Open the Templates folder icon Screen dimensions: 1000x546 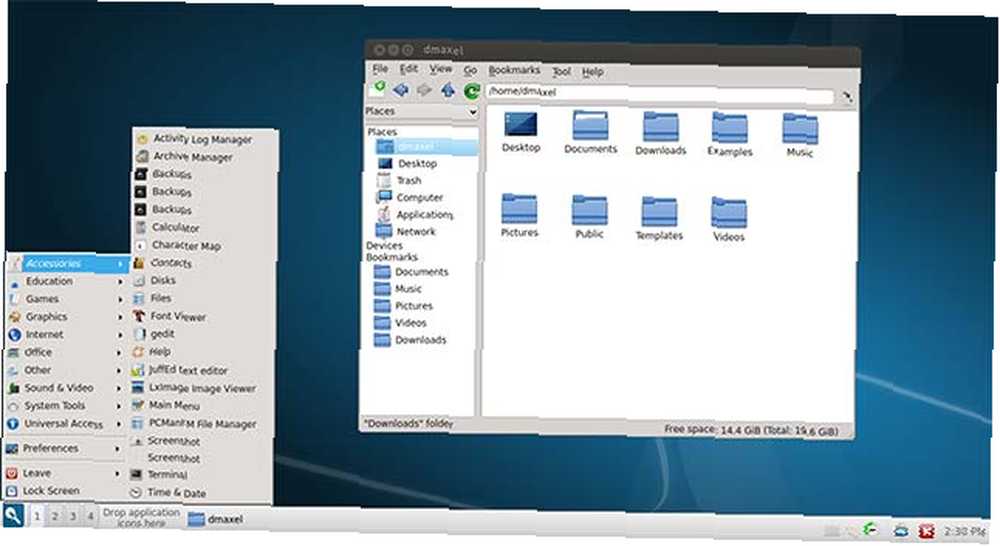pyautogui.click(x=659, y=218)
